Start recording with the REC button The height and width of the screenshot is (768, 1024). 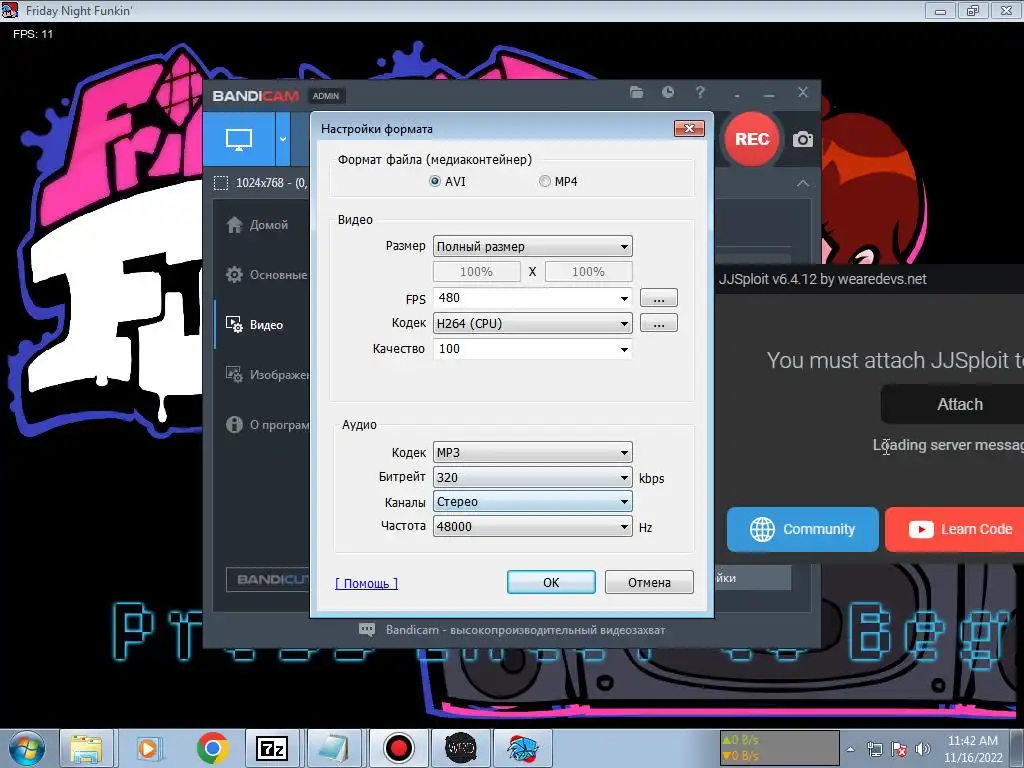(752, 139)
